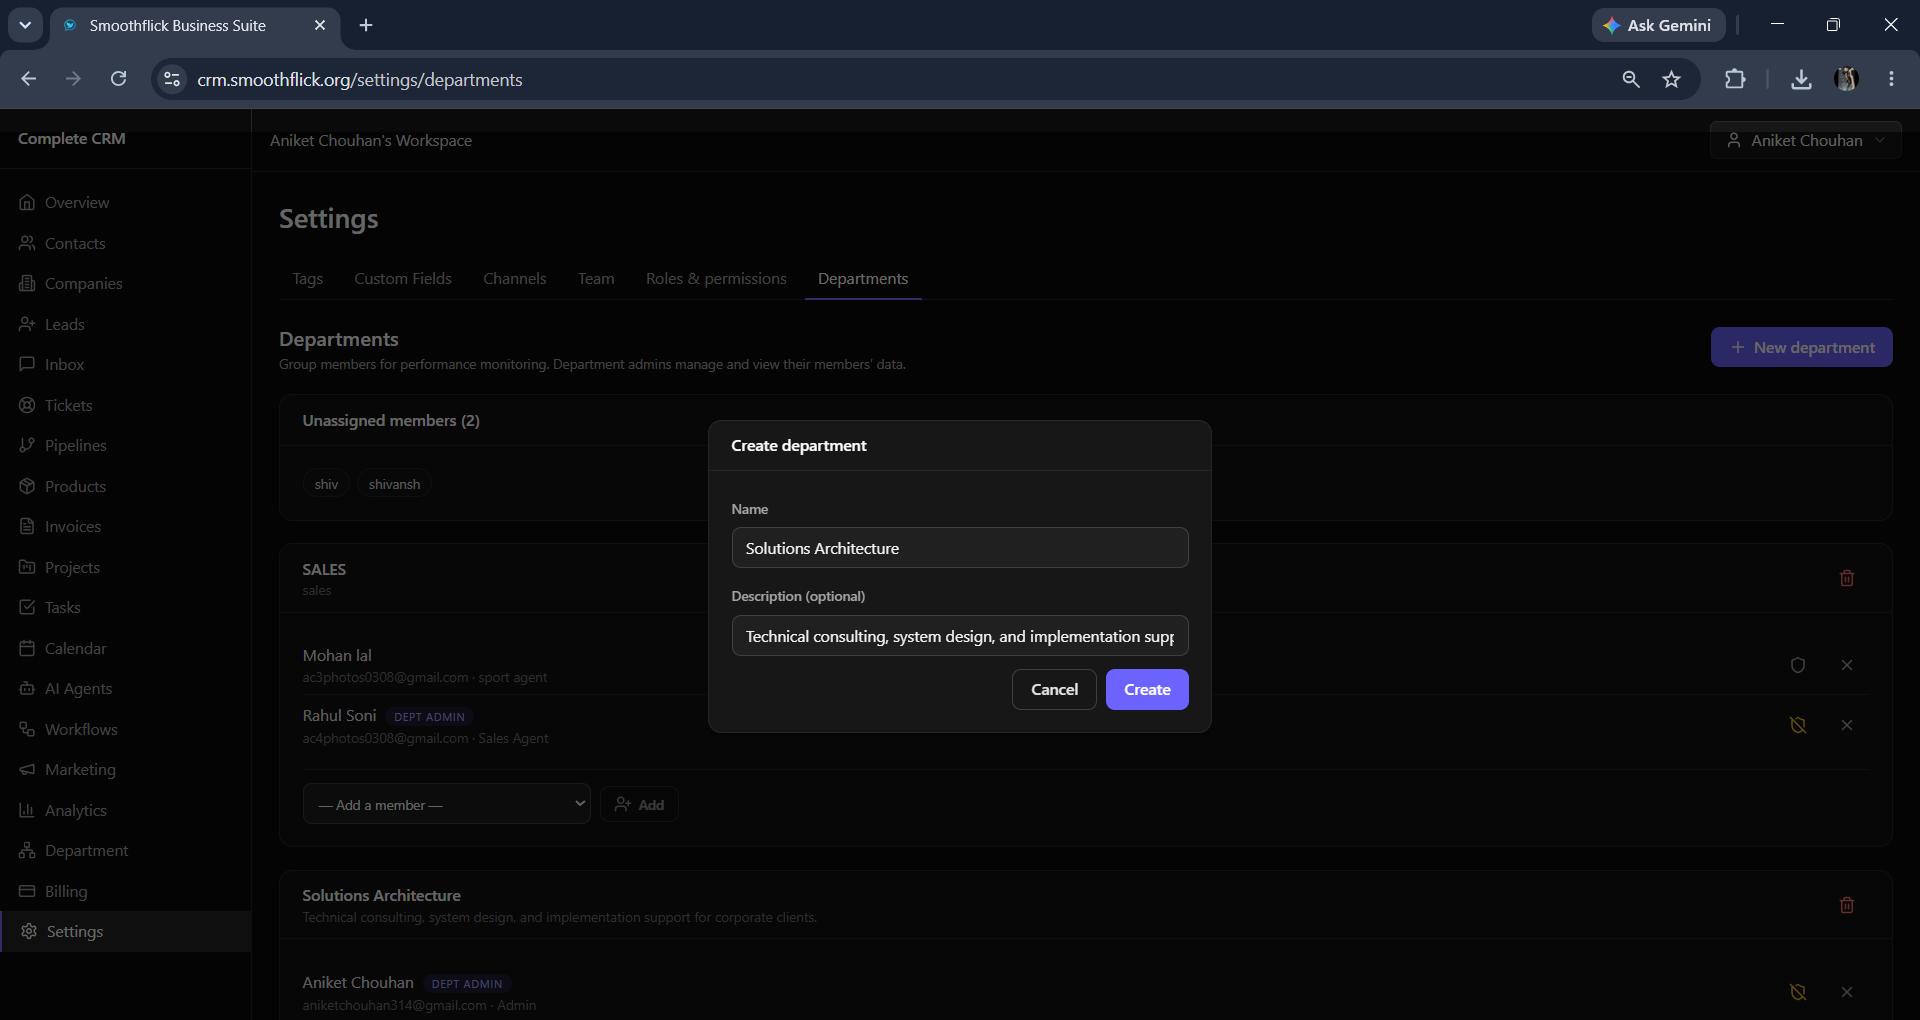The width and height of the screenshot is (1920, 1020).
Task: Open the Aniket Chouhan account menu
Action: [x=1805, y=141]
